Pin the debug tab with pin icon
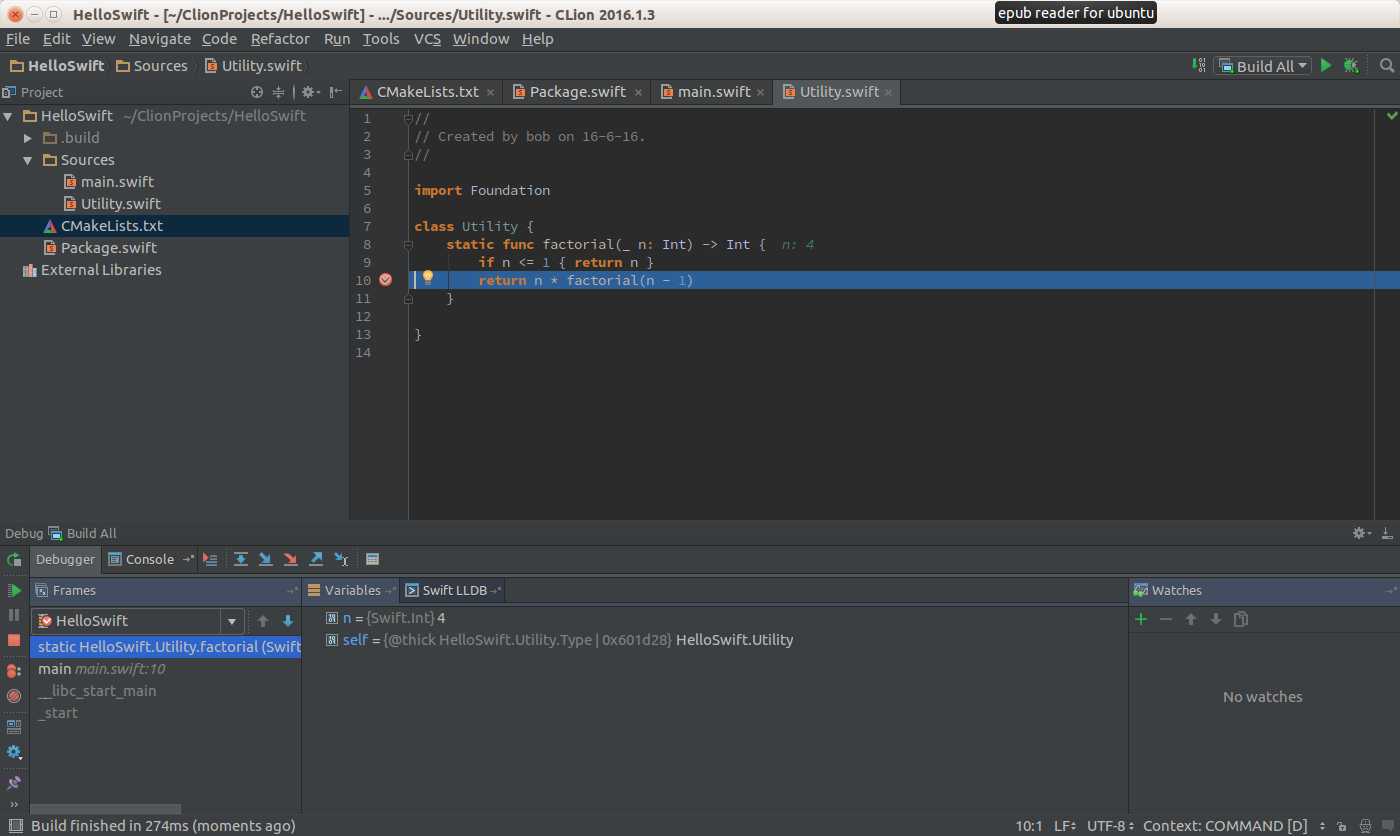Viewport: 1400px width, 836px height. pyautogui.click(x=14, y=783)
